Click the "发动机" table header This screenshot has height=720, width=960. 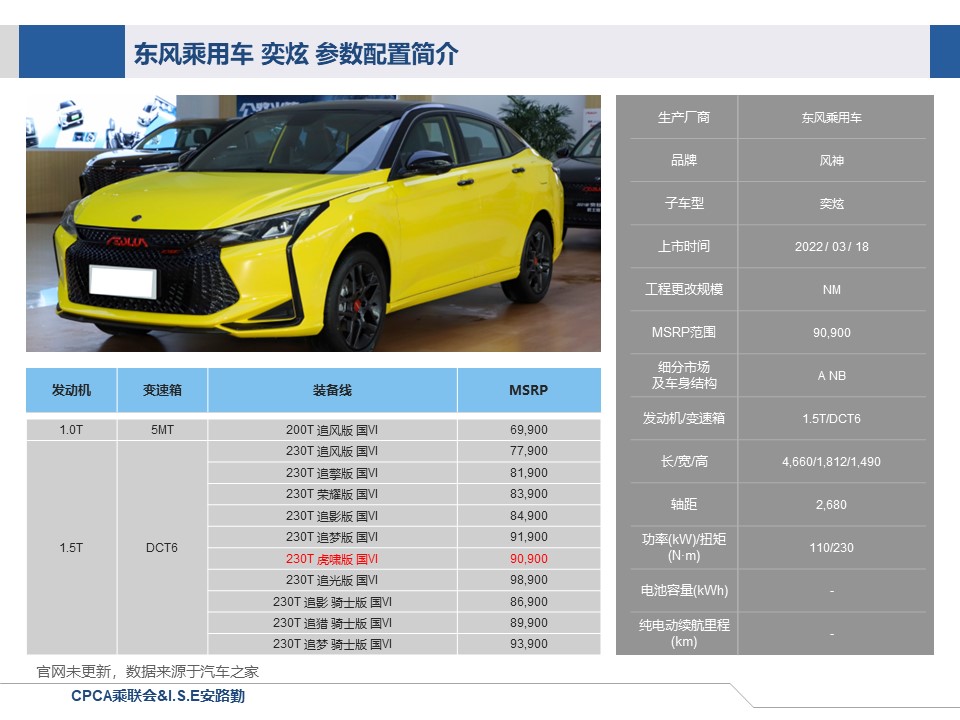click(71, 390)
